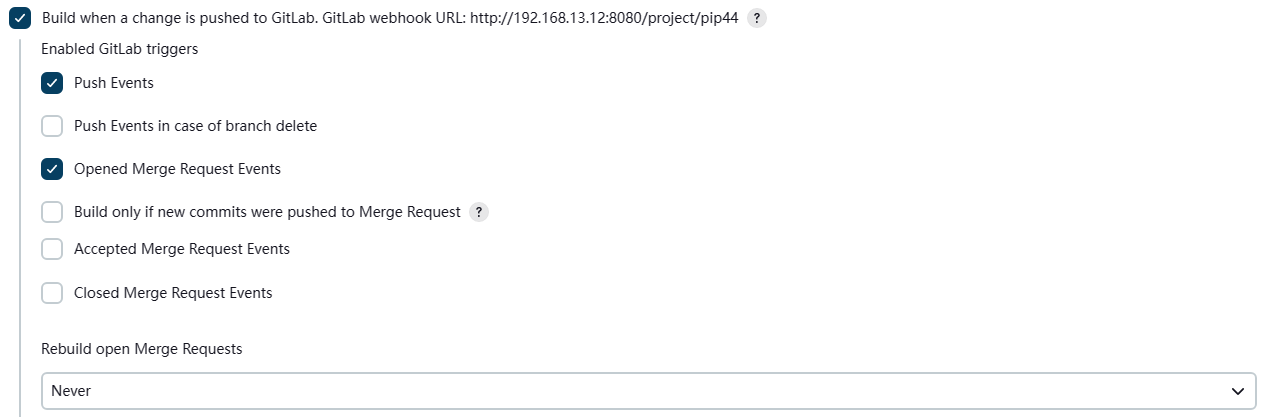This screenshot has width=1273, height=417.
Task: Tick Build only if new commits pushed checkbox
Action: pos(52,212)
